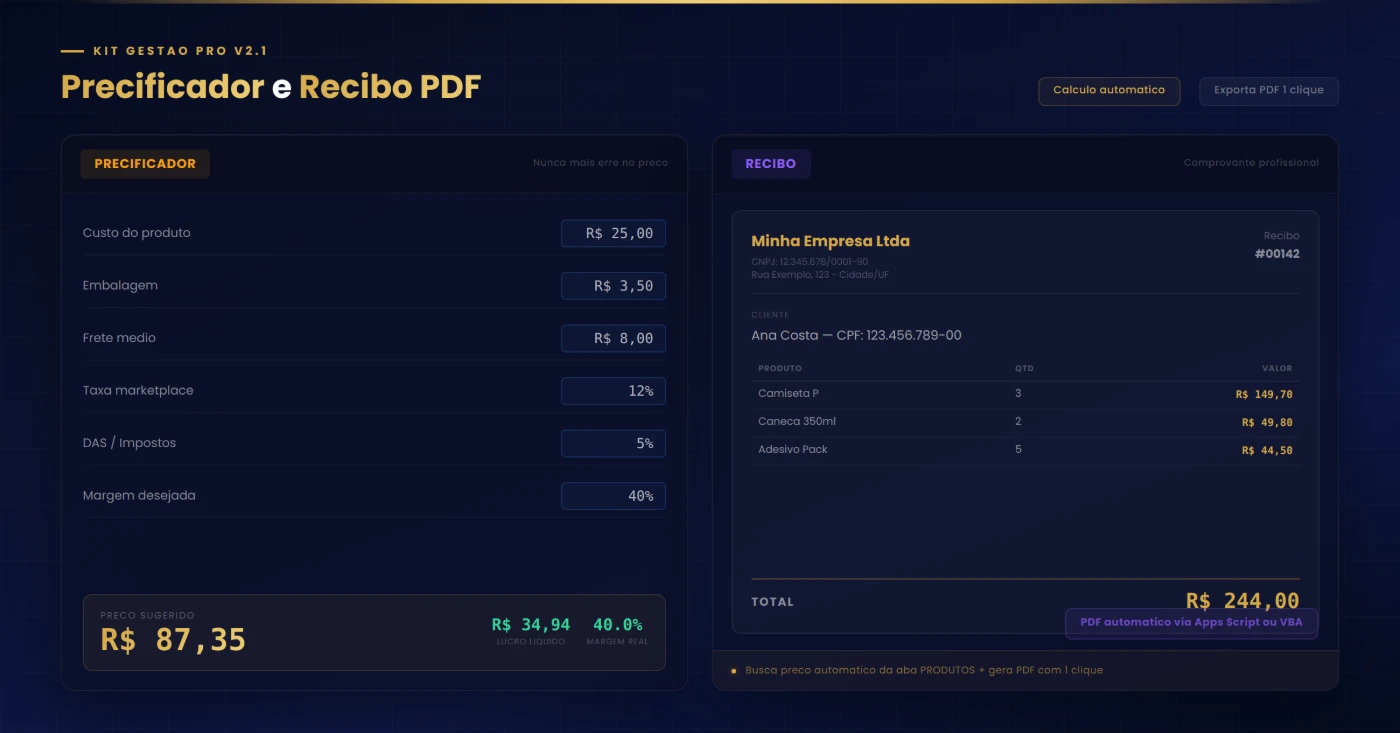Click the lucro liquido value R$ 34,94
Viewport: 1400px width, 733px height.
pyautogui.click(x=530, y=625)
